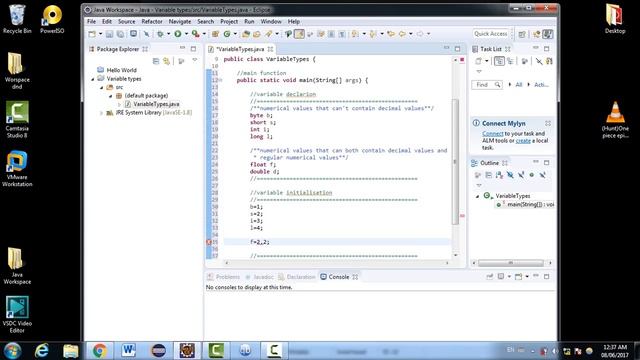Toggle Sort in Outline view
640x360 pixels.
(x=499, y=175)
